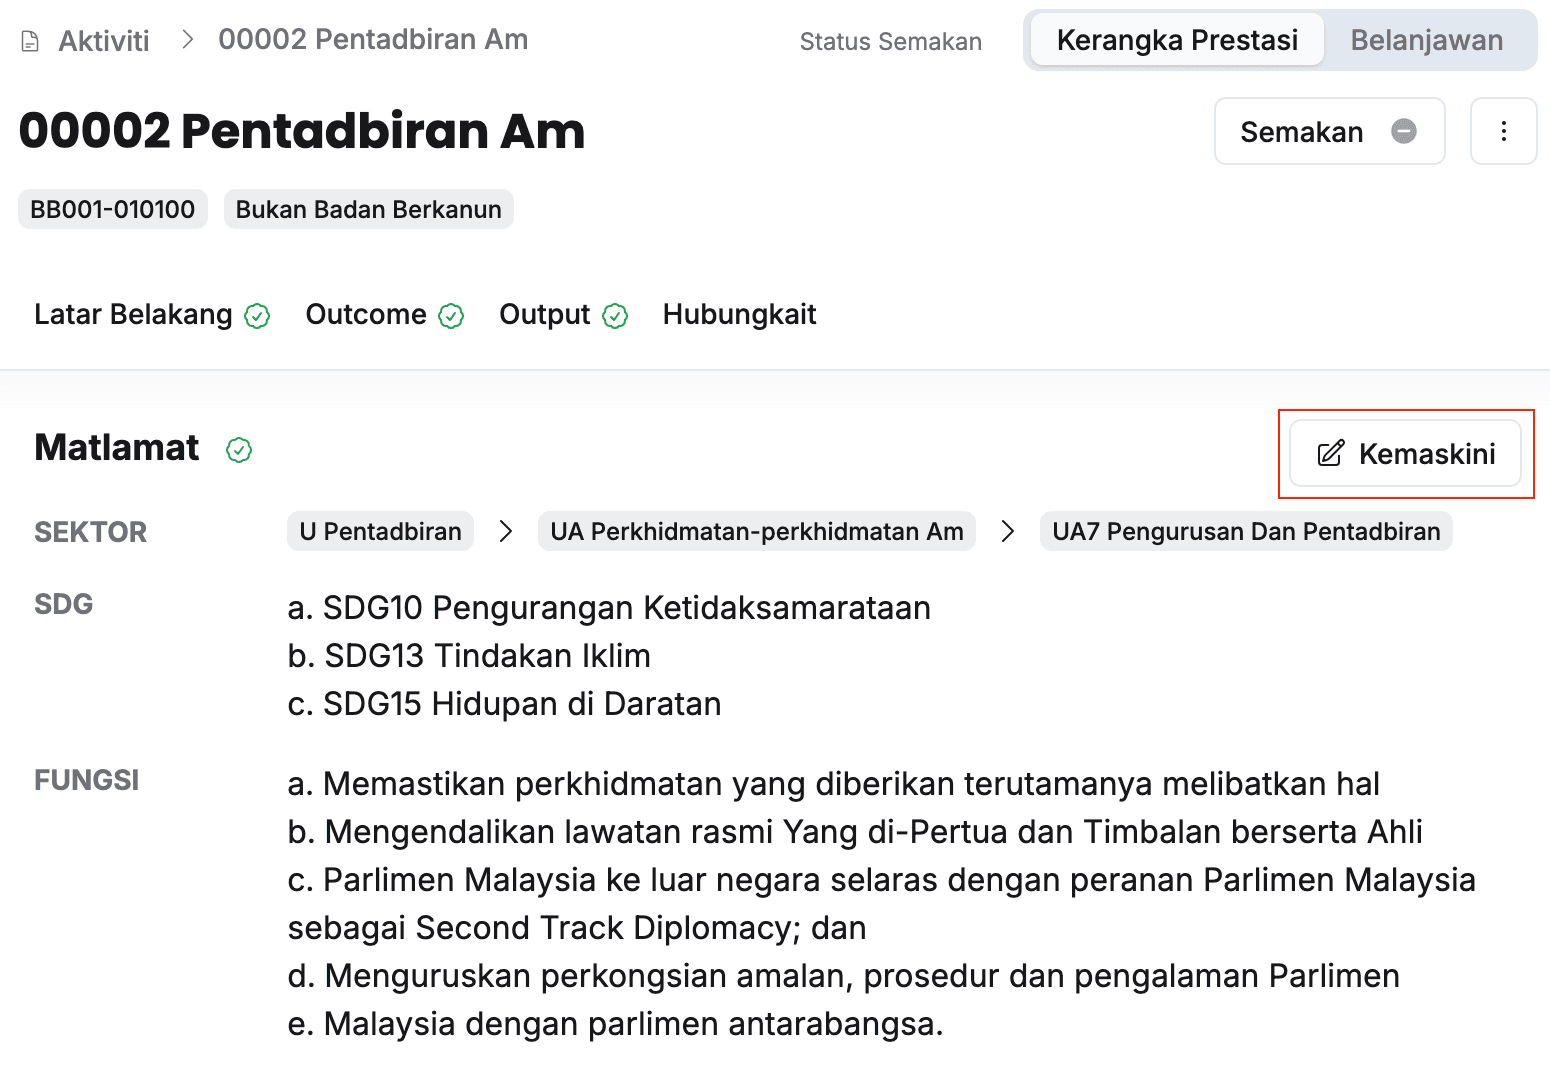Click the BB001-010100 code badge
Image resolution: width=1550 pixels, height=1072 pixels.
pos(113,209)
